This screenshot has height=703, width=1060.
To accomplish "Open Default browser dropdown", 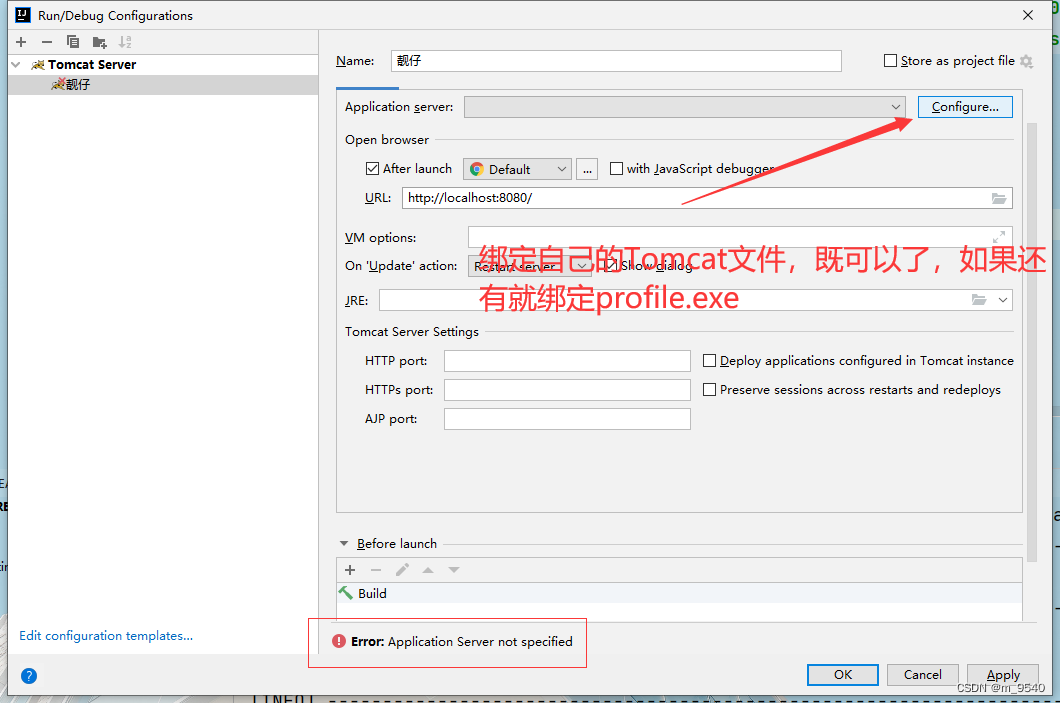I will (517, 169).
